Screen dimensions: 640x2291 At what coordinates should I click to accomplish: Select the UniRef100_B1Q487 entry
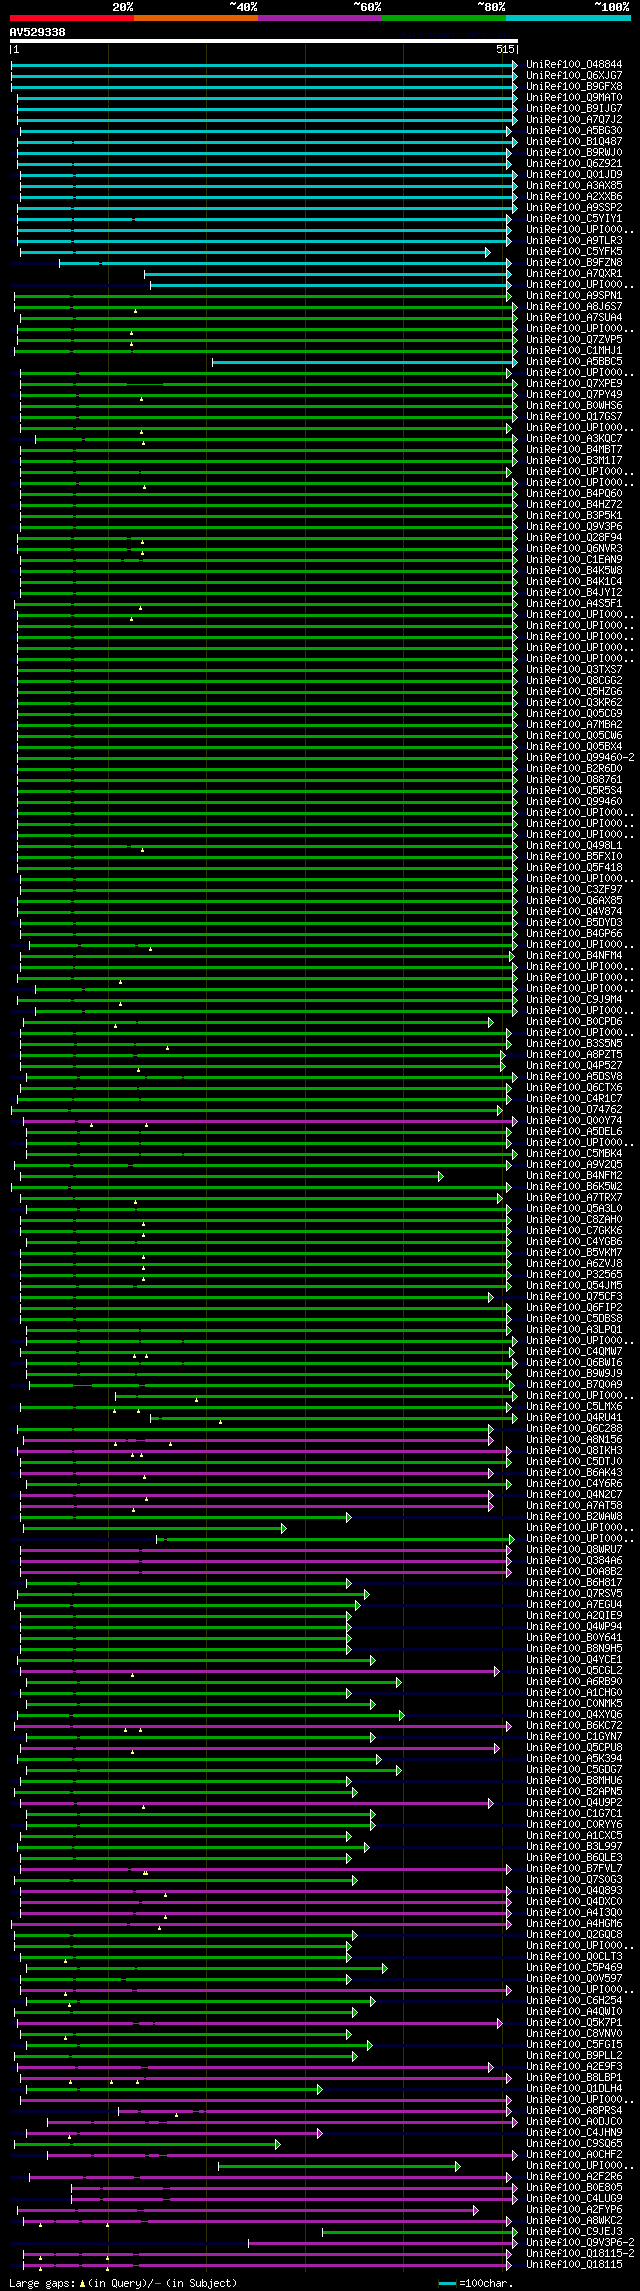tap(574, 141)
